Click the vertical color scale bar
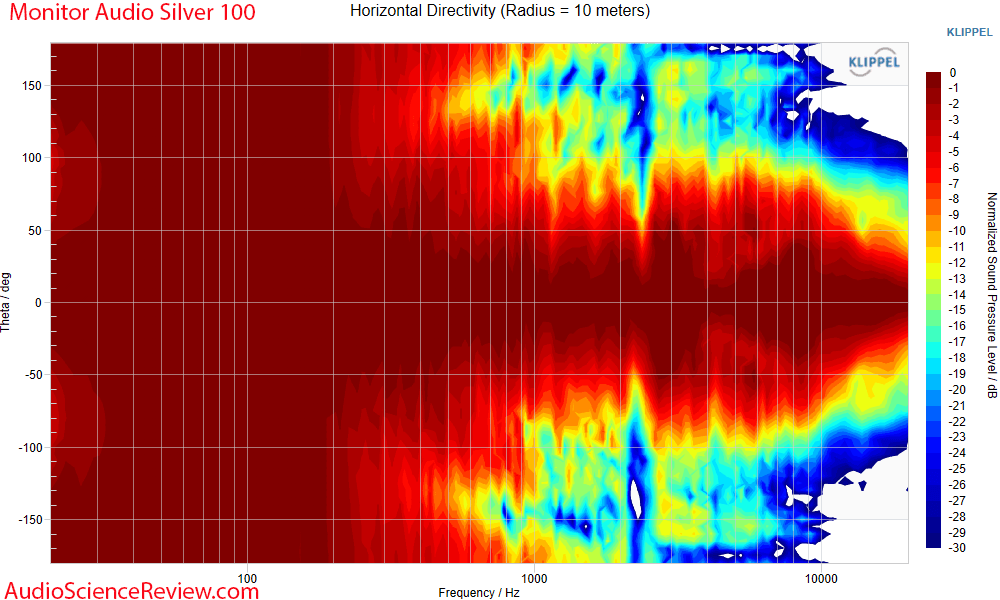 933,310
